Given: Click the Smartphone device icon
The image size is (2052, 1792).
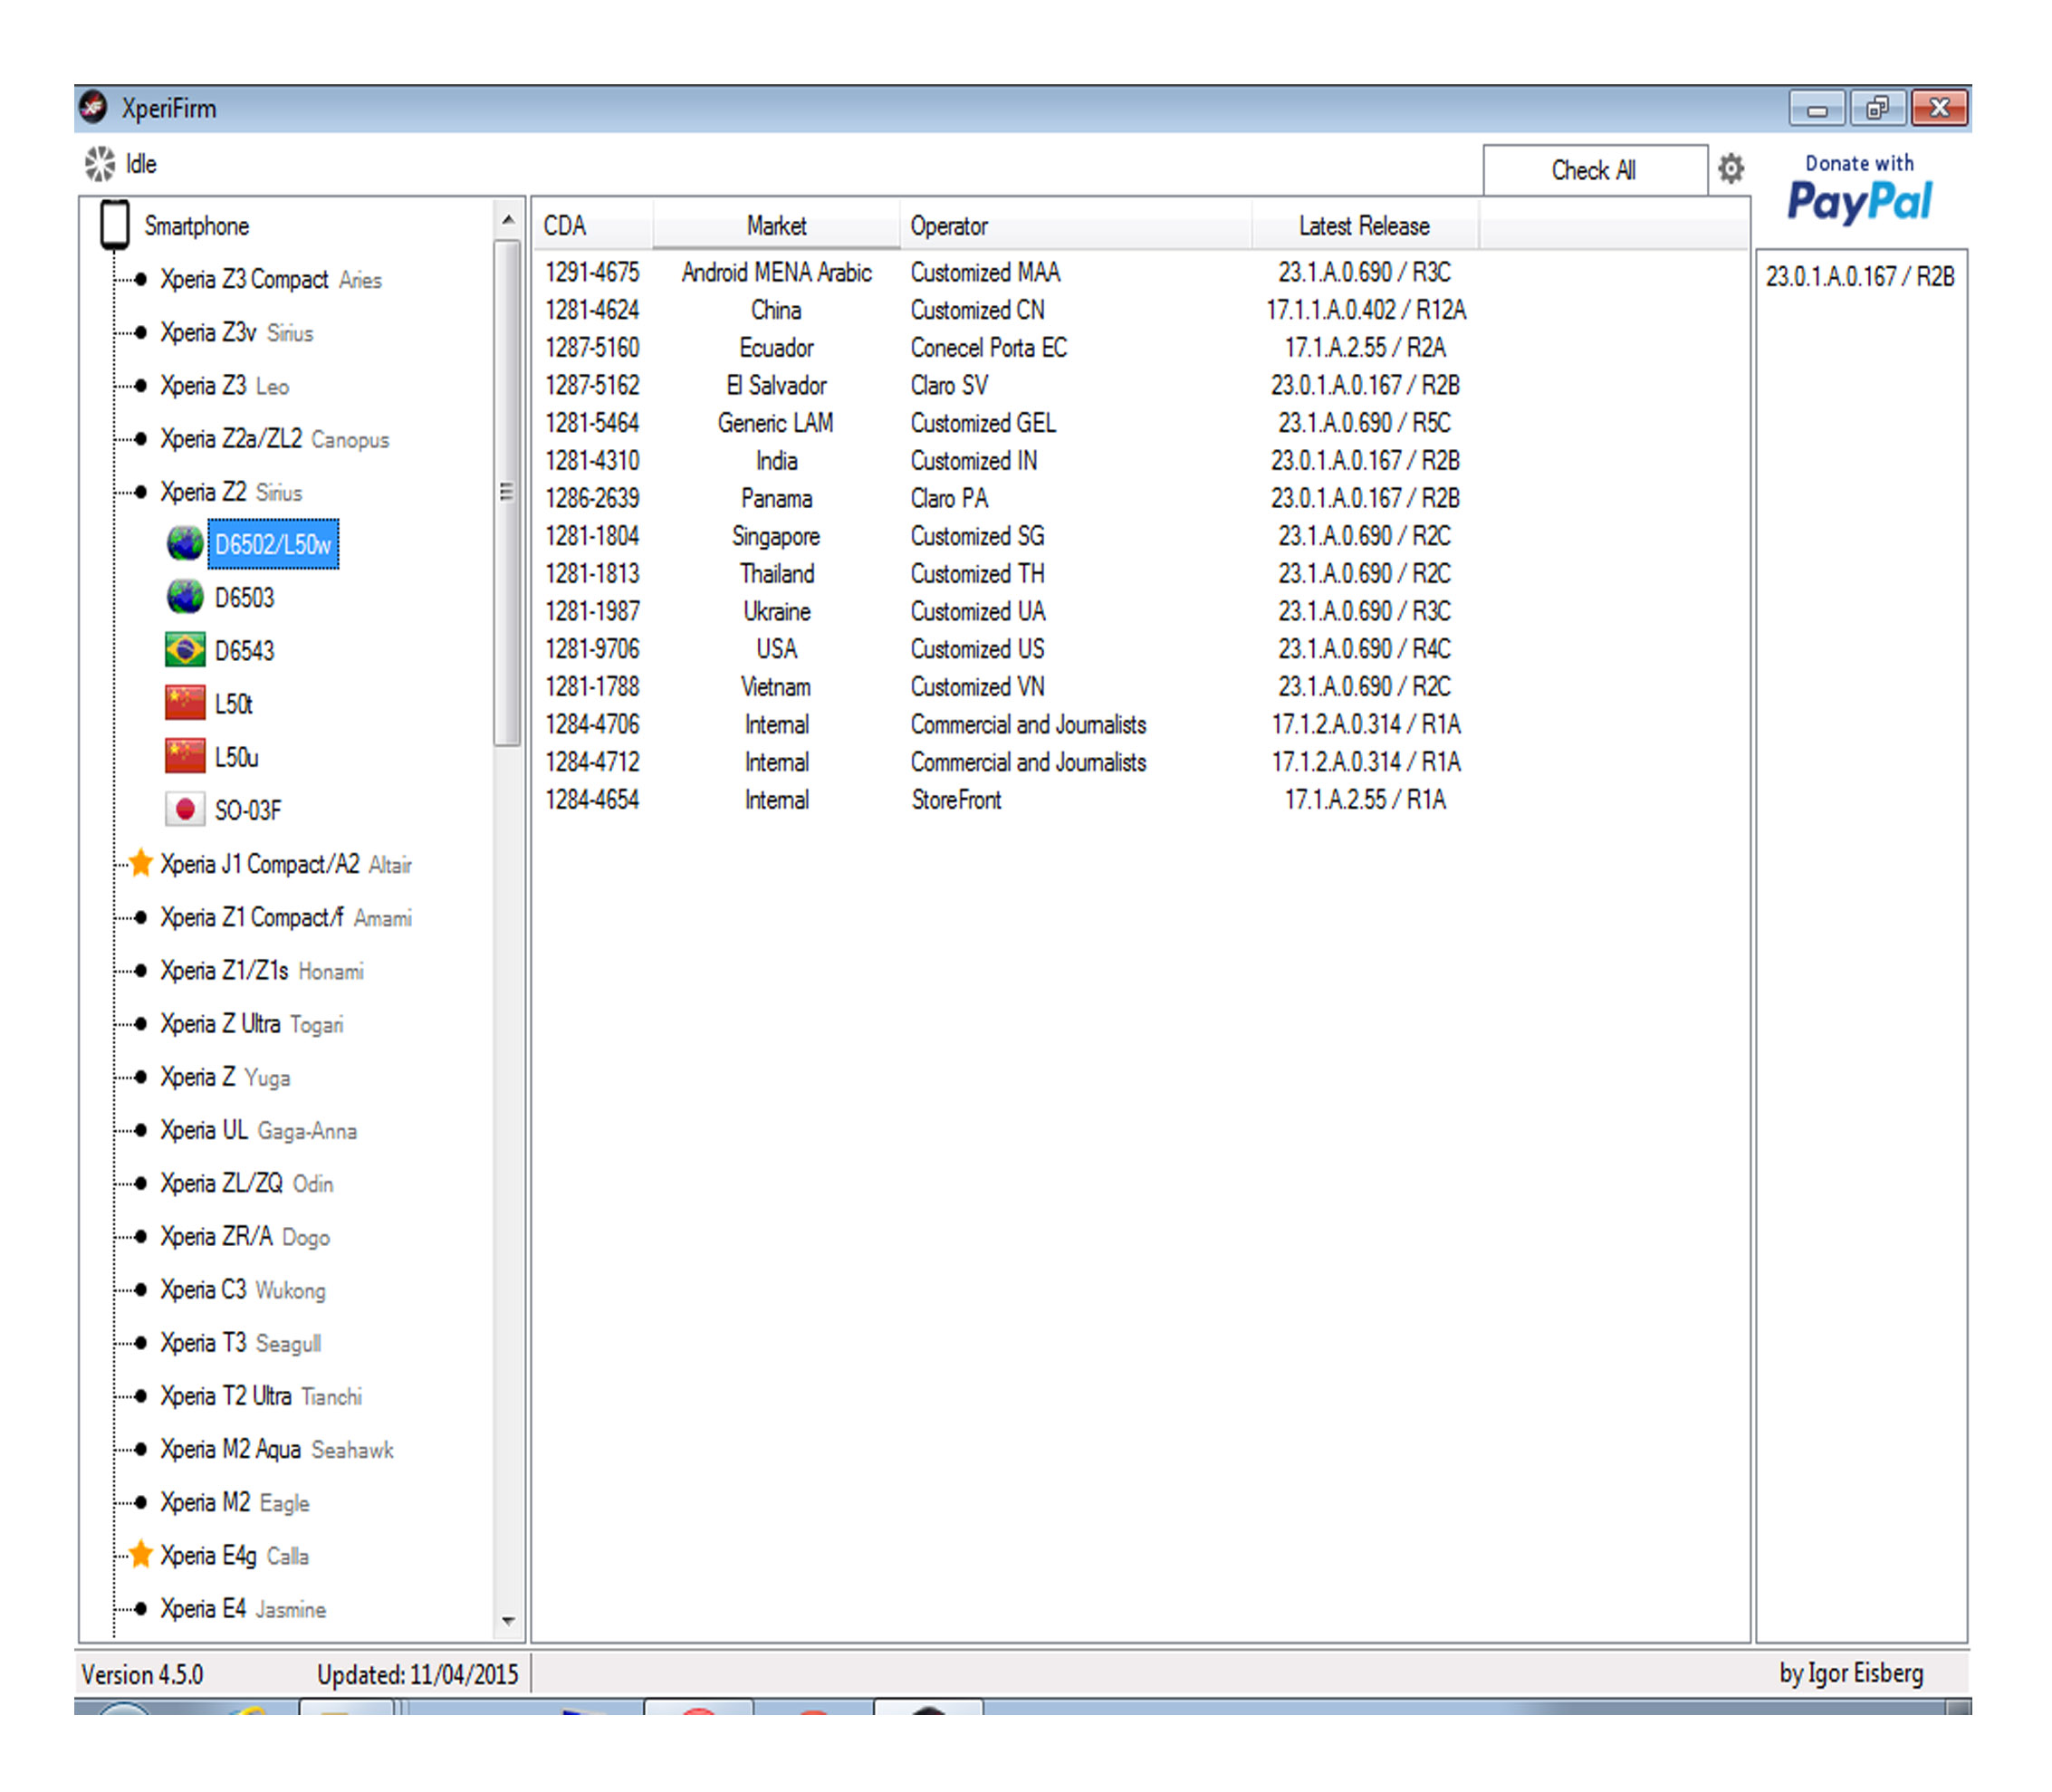Looking at the screenshot, I should [x=115, y=224].
